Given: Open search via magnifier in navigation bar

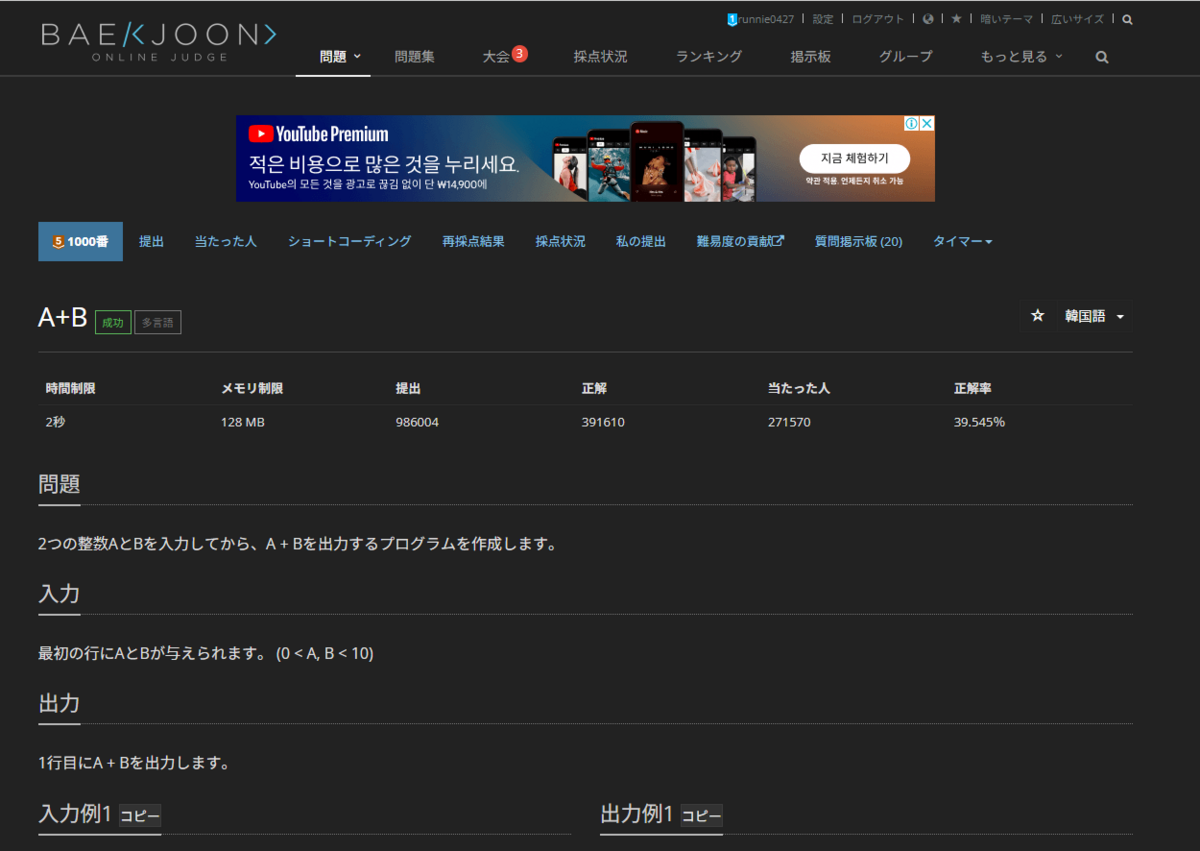Looking at the screenshot, I should tap(1100, 57).
